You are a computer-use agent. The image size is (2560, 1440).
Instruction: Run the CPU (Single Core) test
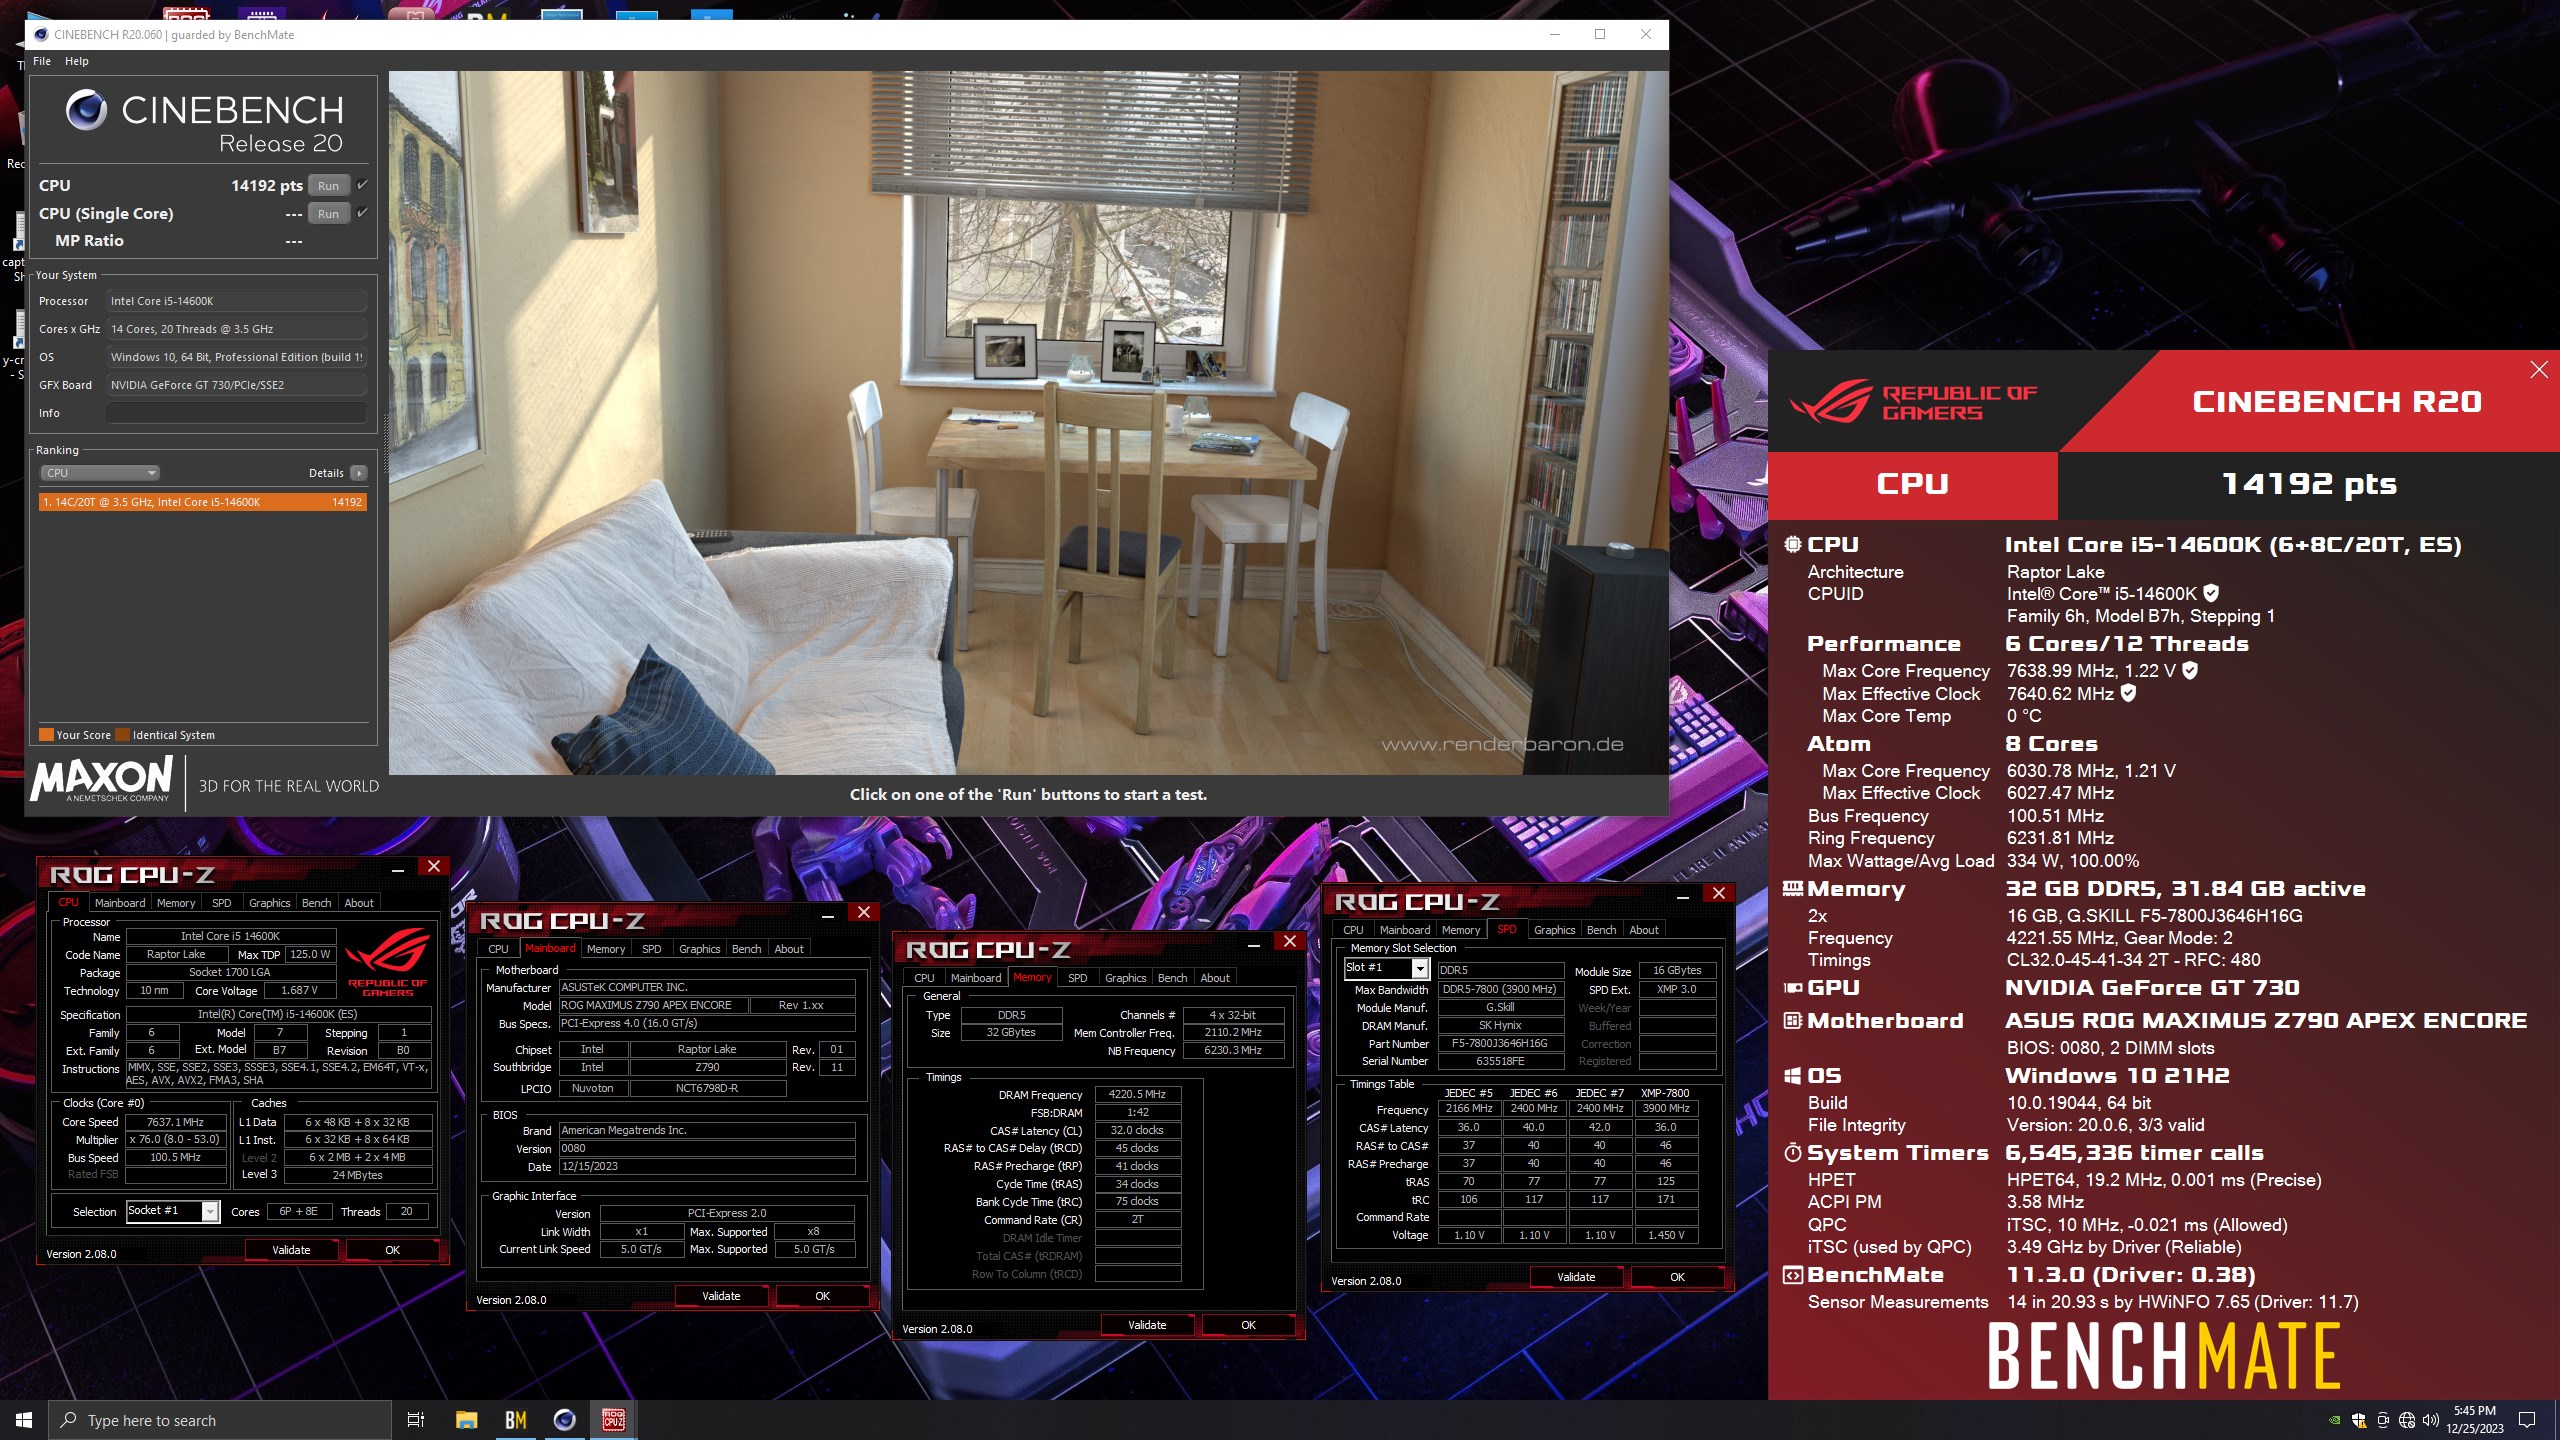point(328,213)
